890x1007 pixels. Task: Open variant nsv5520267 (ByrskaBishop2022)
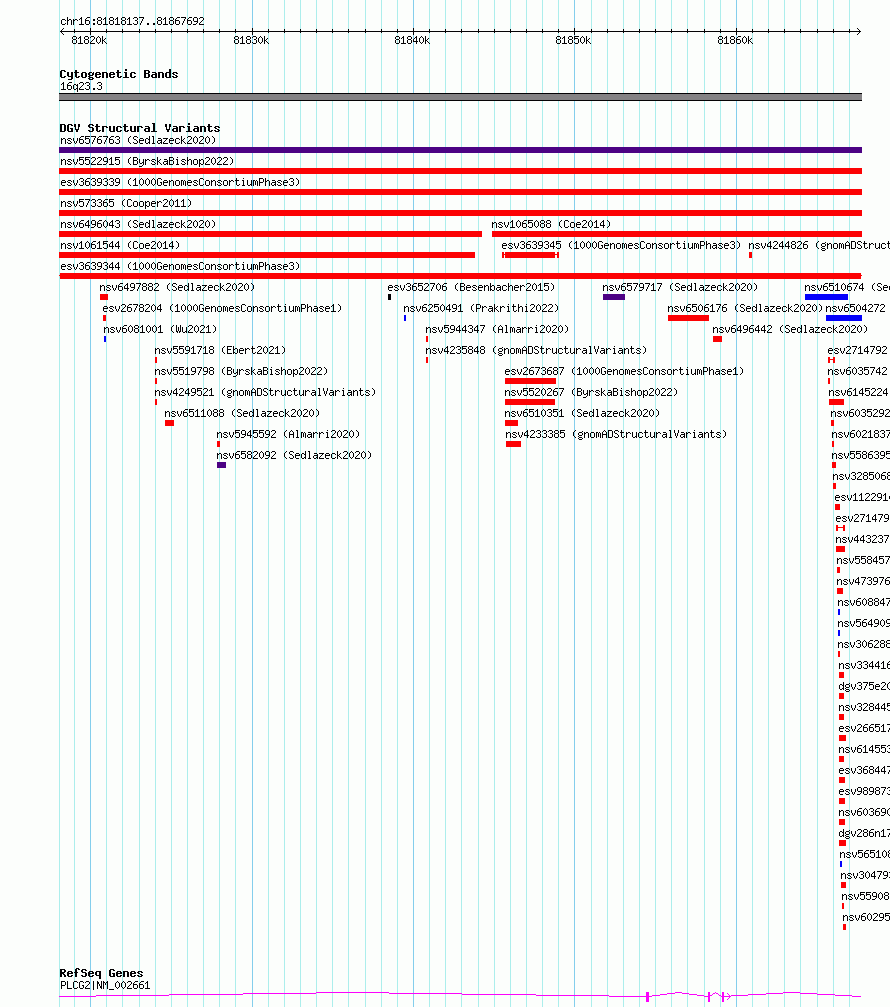591,392
